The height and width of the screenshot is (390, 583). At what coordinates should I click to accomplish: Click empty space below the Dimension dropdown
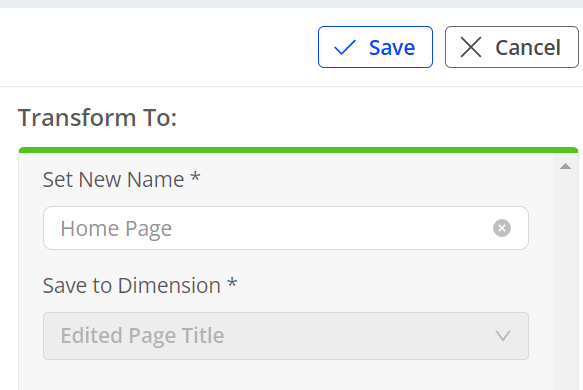pos(286,376)
